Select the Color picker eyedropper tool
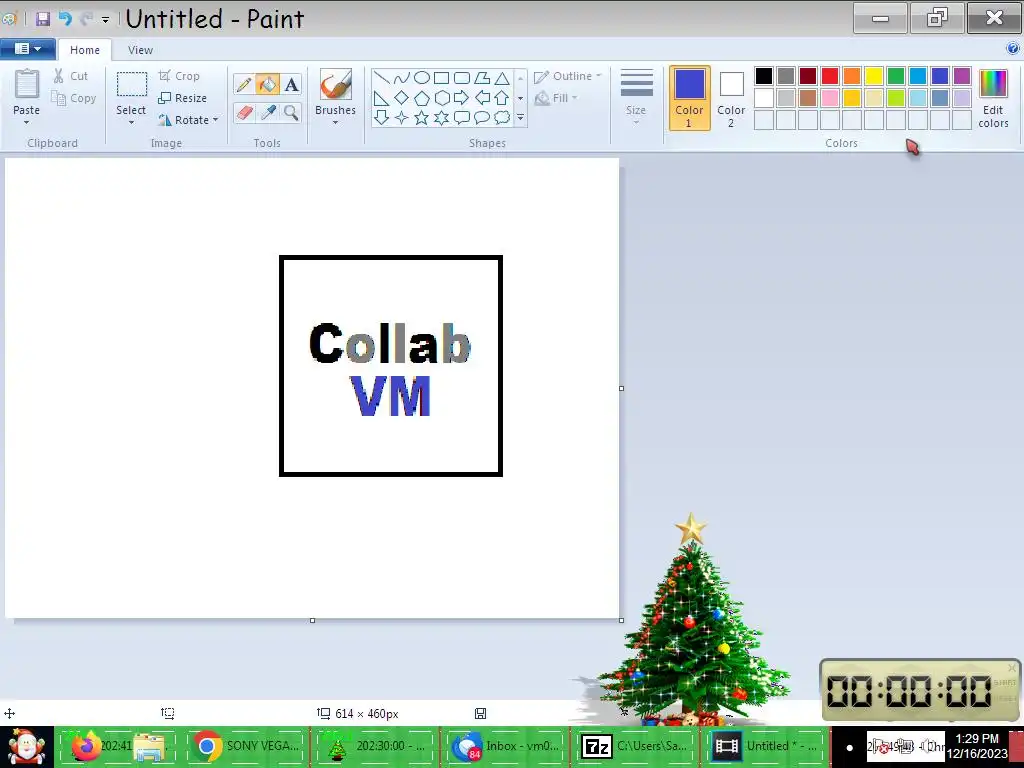This screenshot has width=1024, height=768. tap(267, 112)
